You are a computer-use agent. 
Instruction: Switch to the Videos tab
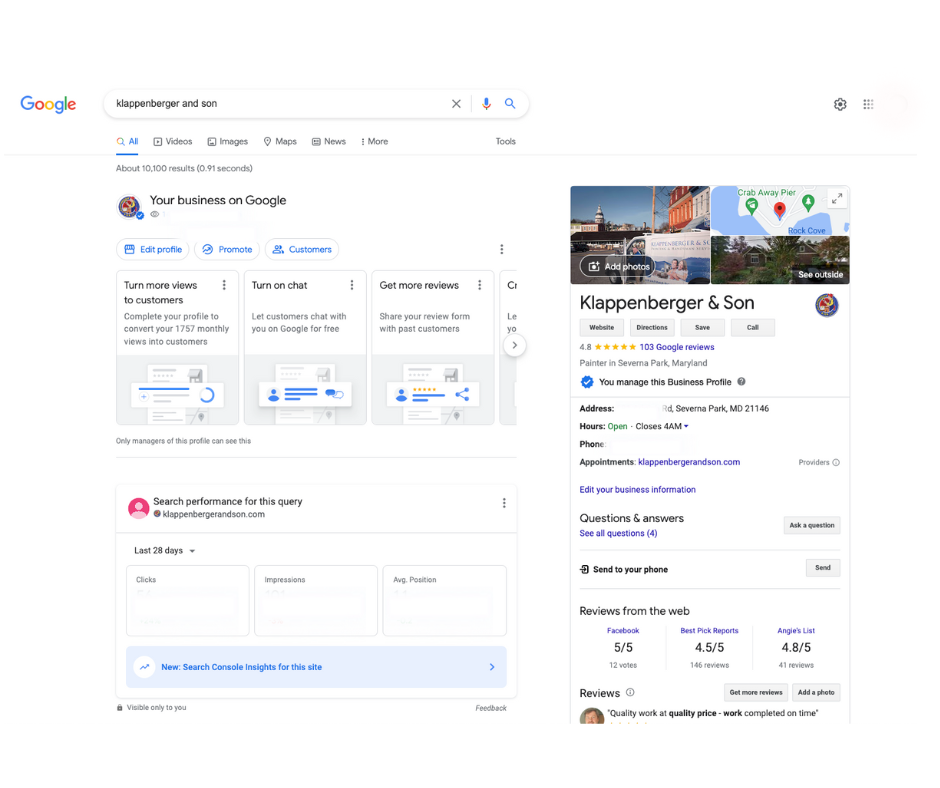point(173,142)
